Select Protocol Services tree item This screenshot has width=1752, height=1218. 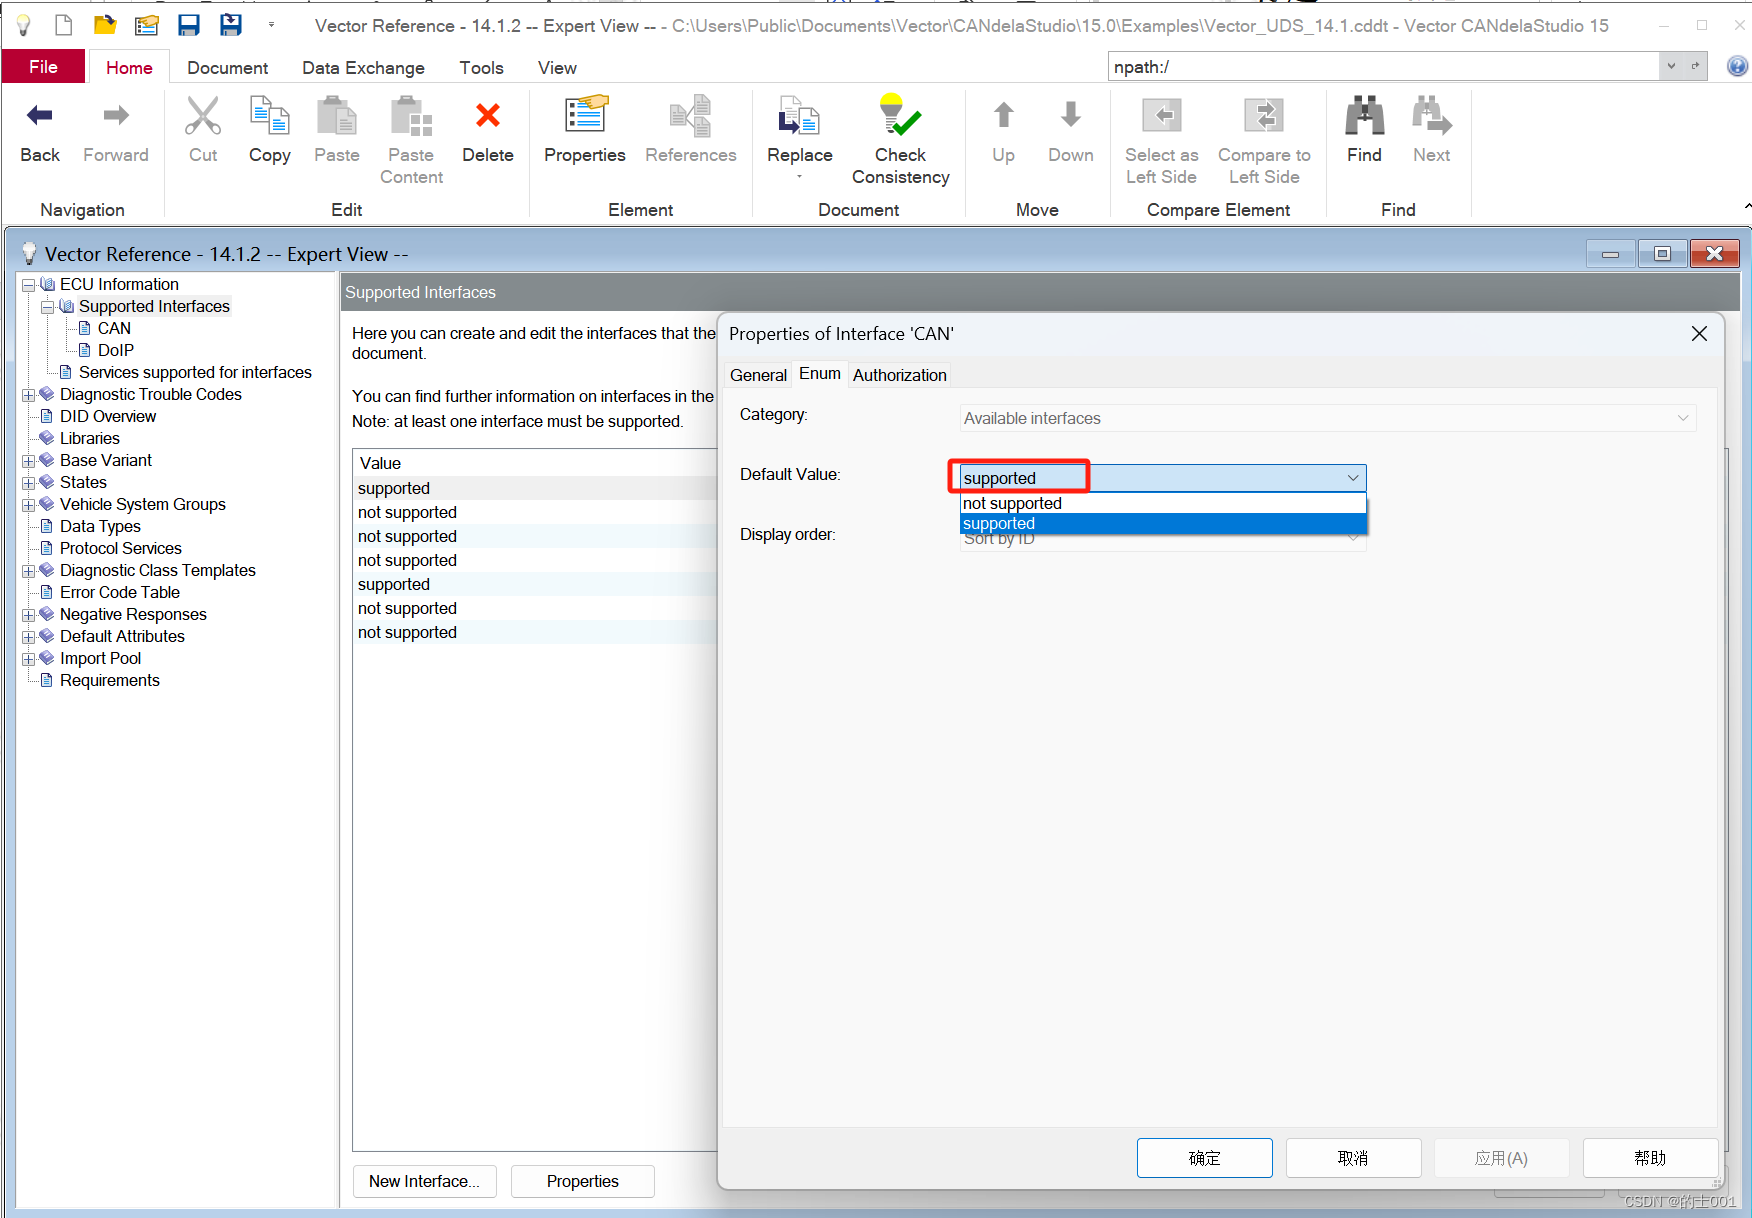(121, 548)
